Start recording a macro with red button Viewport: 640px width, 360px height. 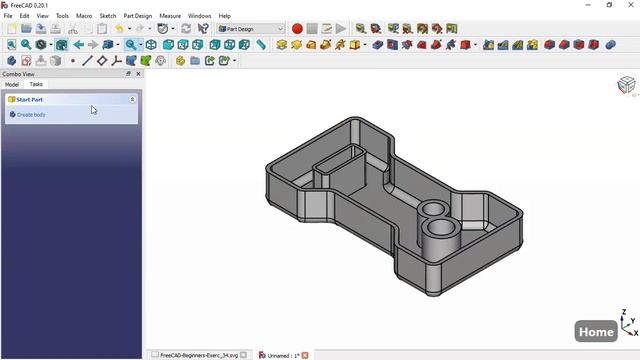coord(297,29)
